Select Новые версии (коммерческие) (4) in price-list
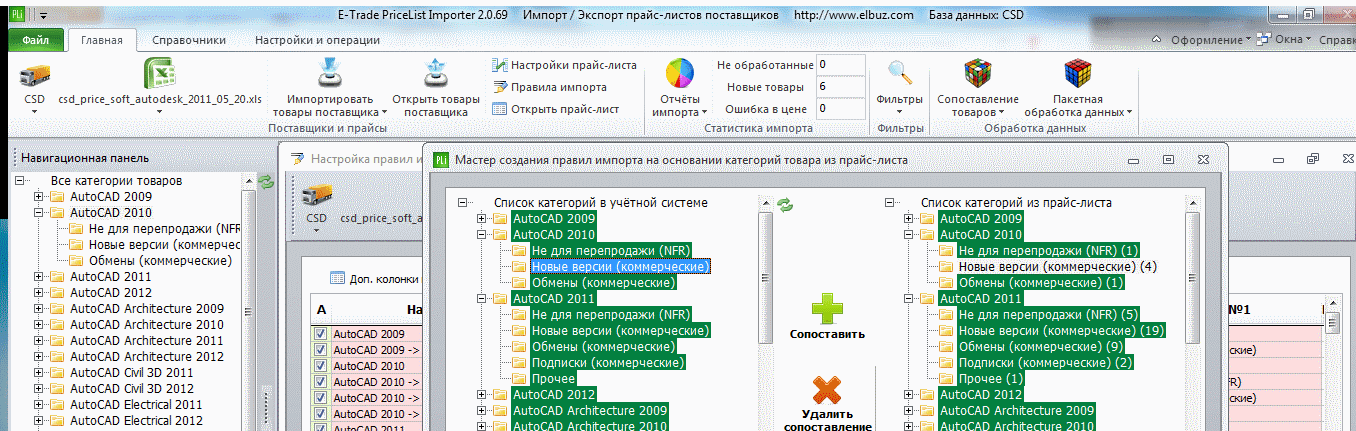The image size is (1356, 431). click(1058, 267)
